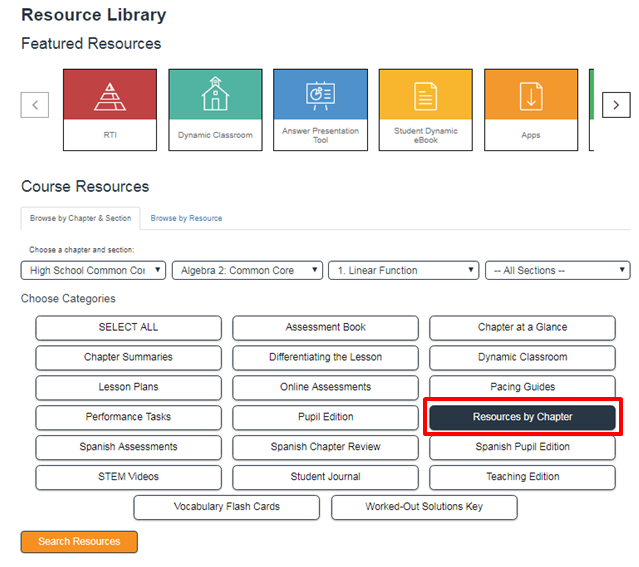Open the Student Dynamic eBook tile
Screen dimensions: 639x567
click(x=426, y=109)
